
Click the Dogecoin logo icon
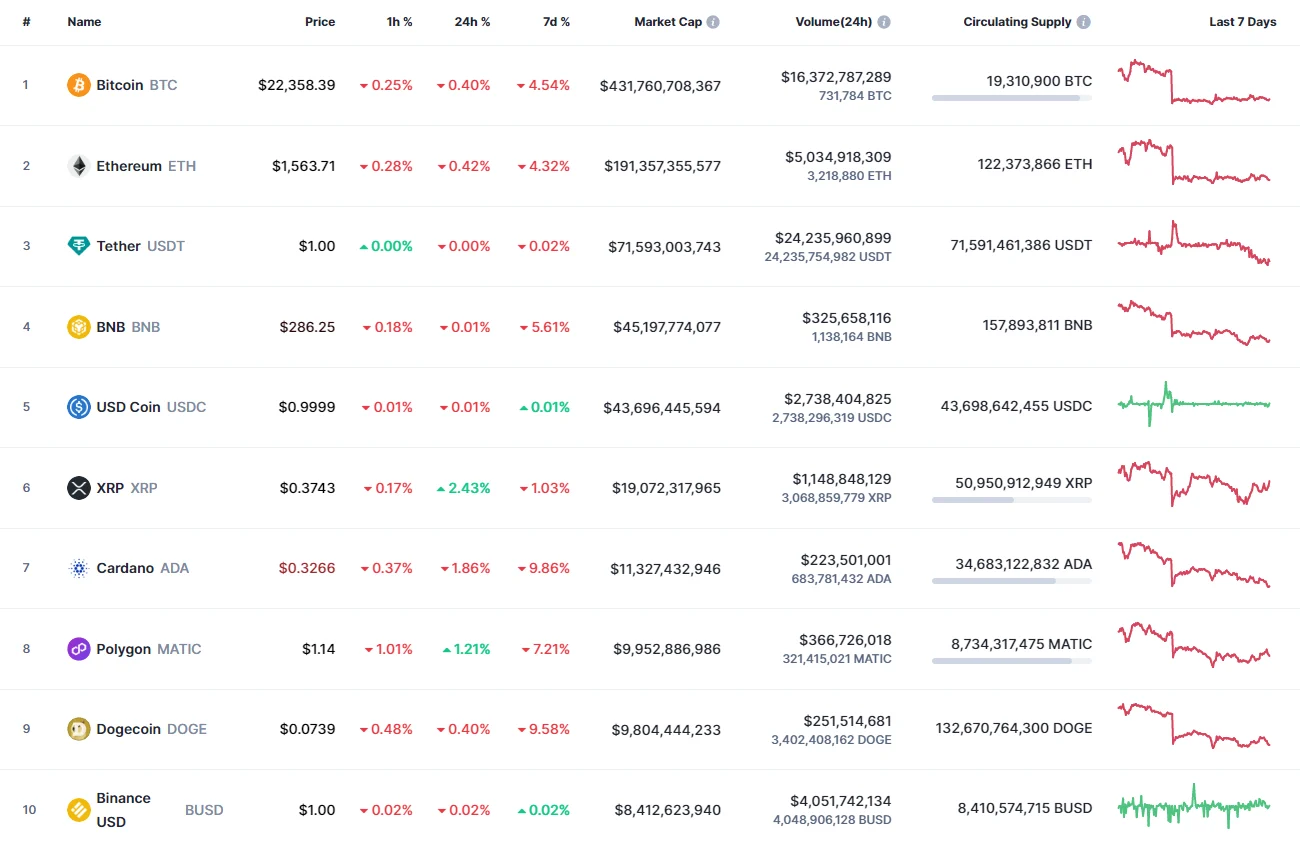pyautogui.click(x=78, y=729)
